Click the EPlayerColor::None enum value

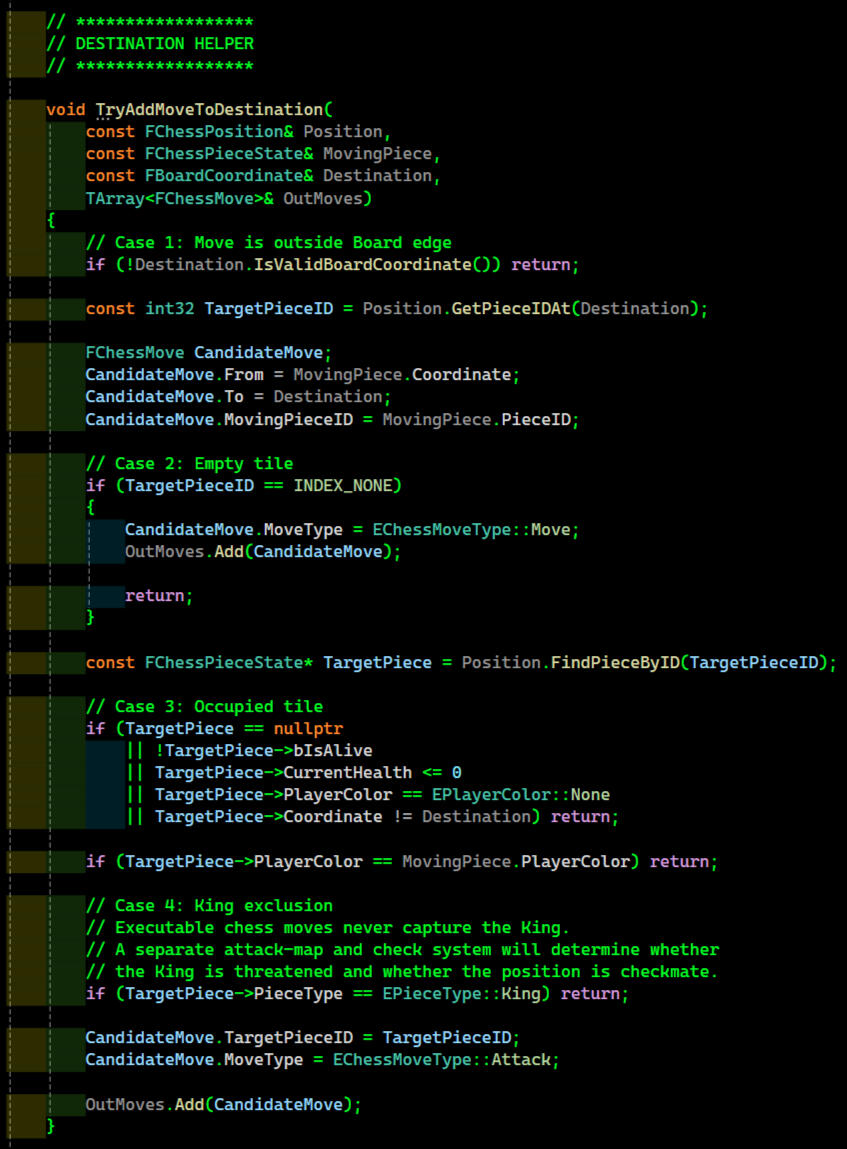pyautogui.click(x=521, y=794)
